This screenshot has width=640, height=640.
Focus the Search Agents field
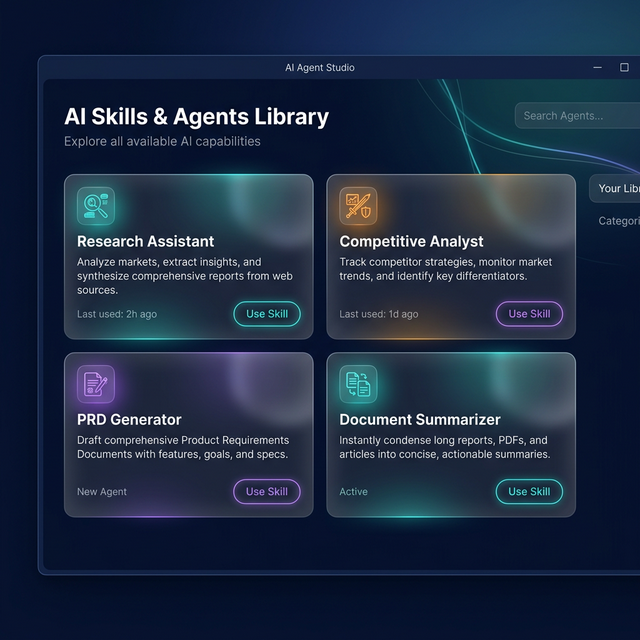point(578,116)
